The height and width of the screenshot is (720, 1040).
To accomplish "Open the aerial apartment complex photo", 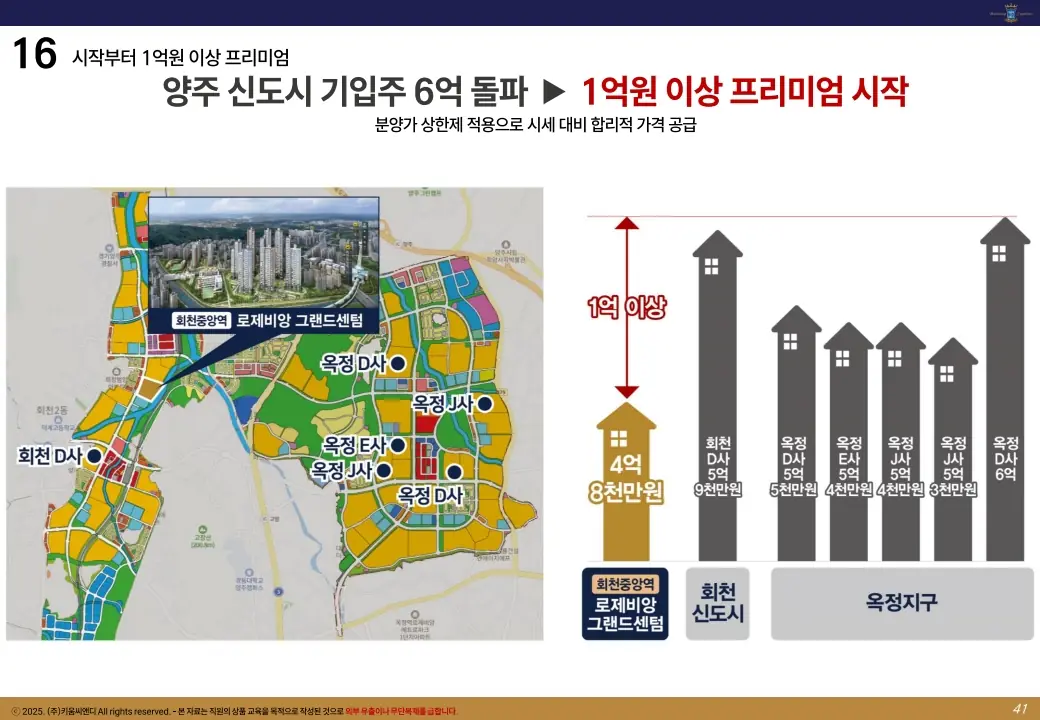I will pyautogui.click(x=263, y=250).
